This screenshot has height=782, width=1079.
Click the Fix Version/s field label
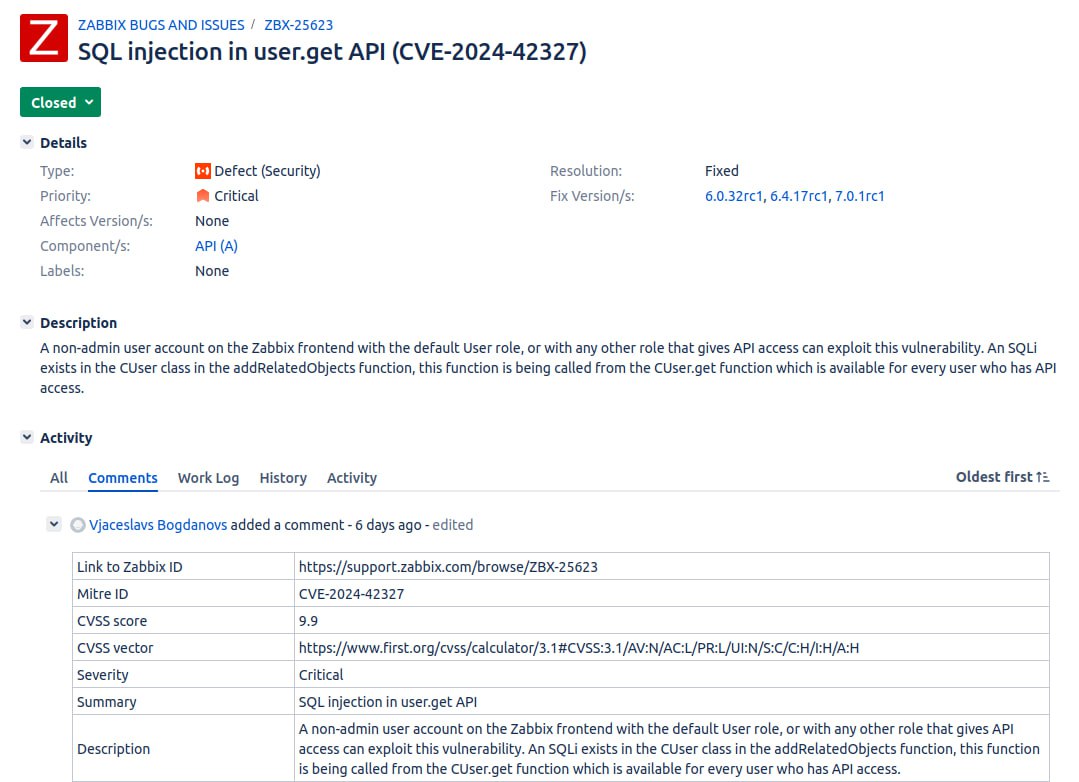(592, 196)
